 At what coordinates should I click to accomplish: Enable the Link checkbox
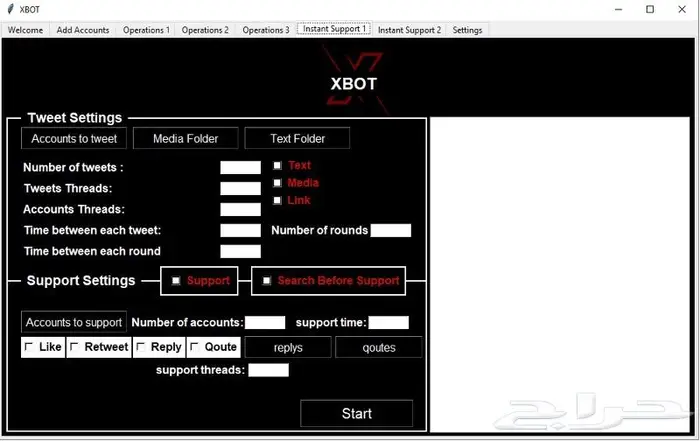(277, 200)
